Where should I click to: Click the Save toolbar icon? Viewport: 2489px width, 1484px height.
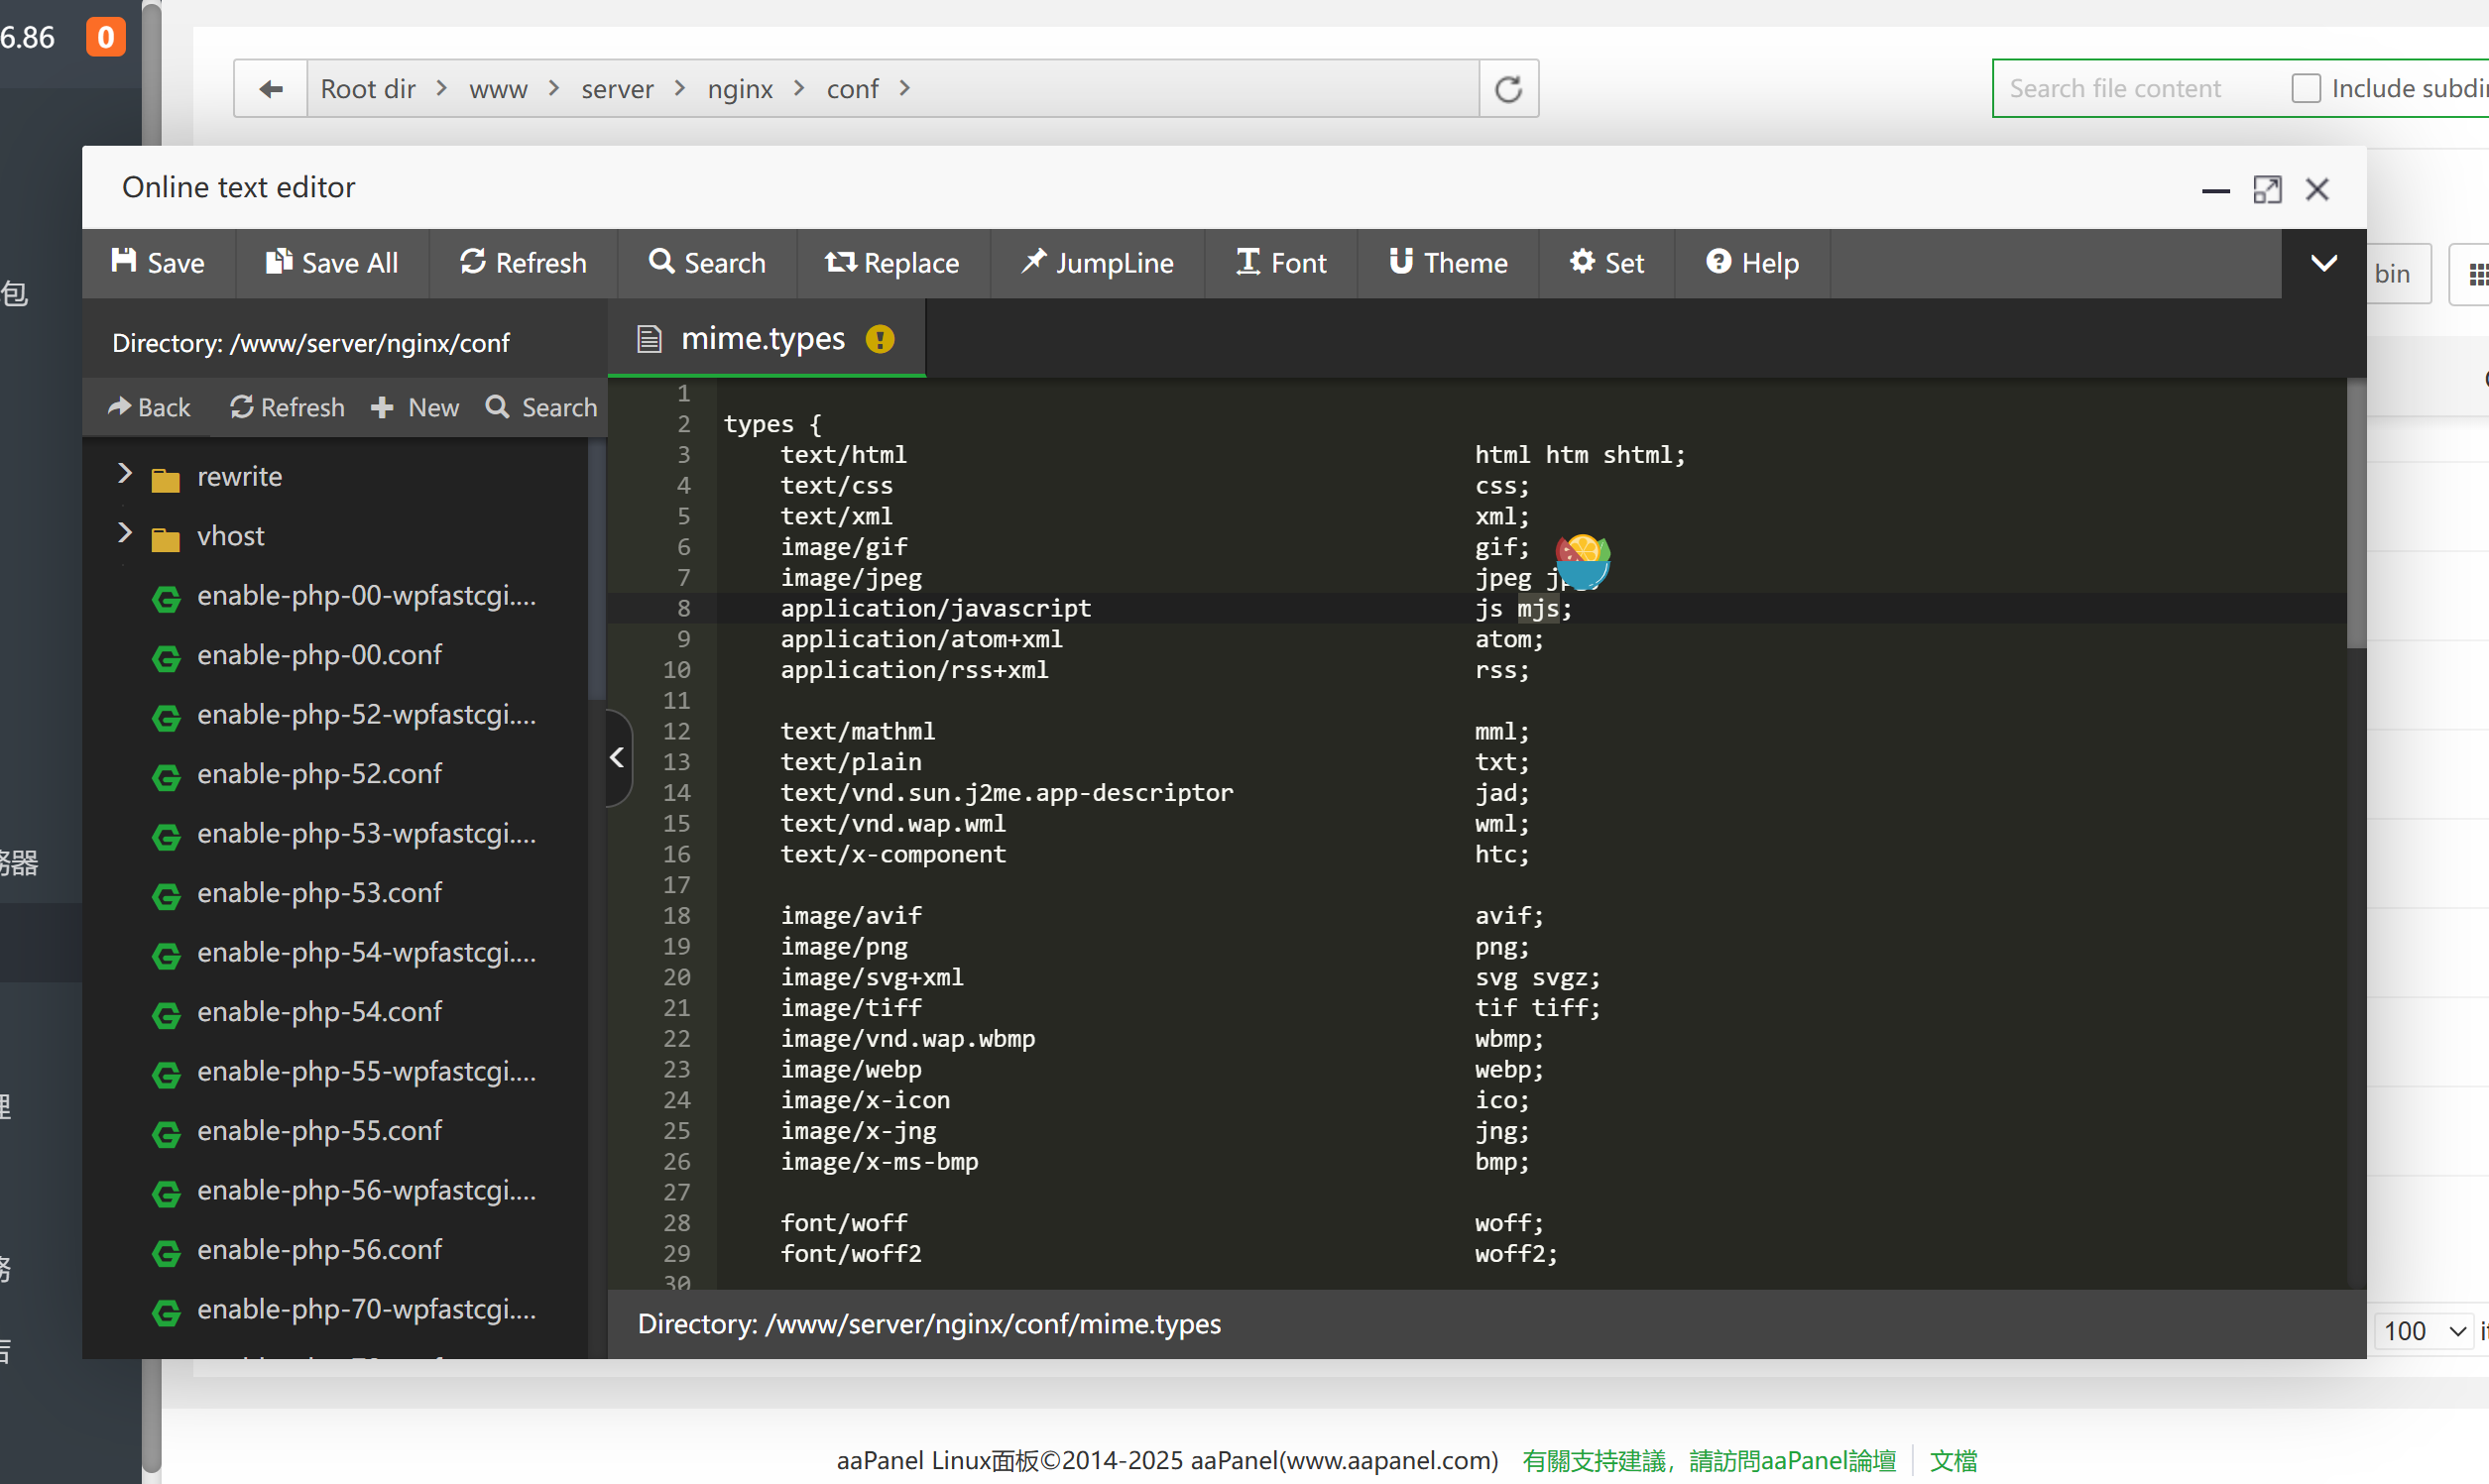pos(124,262)
